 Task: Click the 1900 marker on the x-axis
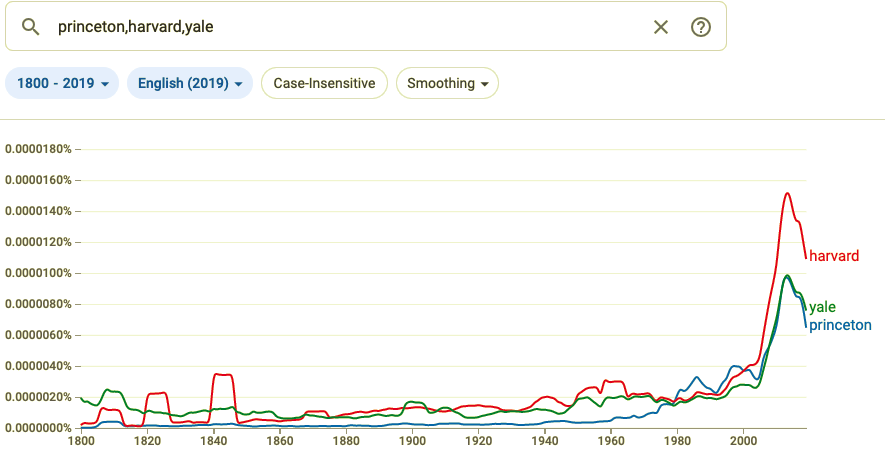click(x=412, y=440)
